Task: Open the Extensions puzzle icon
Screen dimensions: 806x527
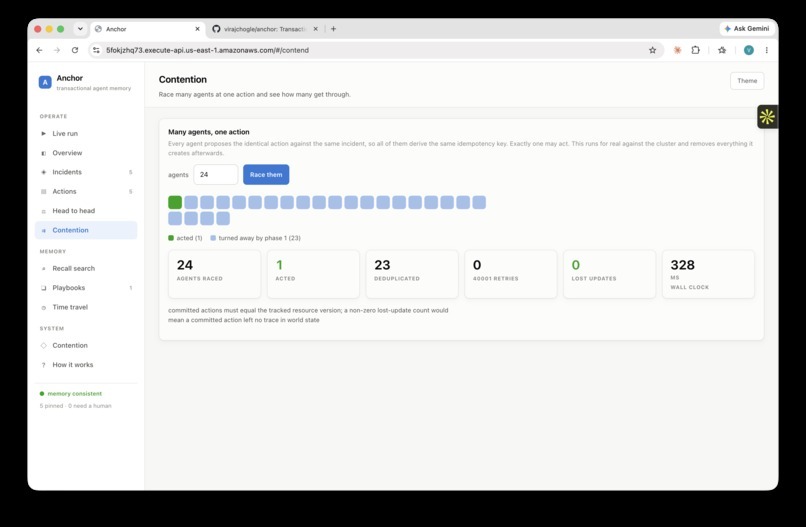Action: pos(695,50)
